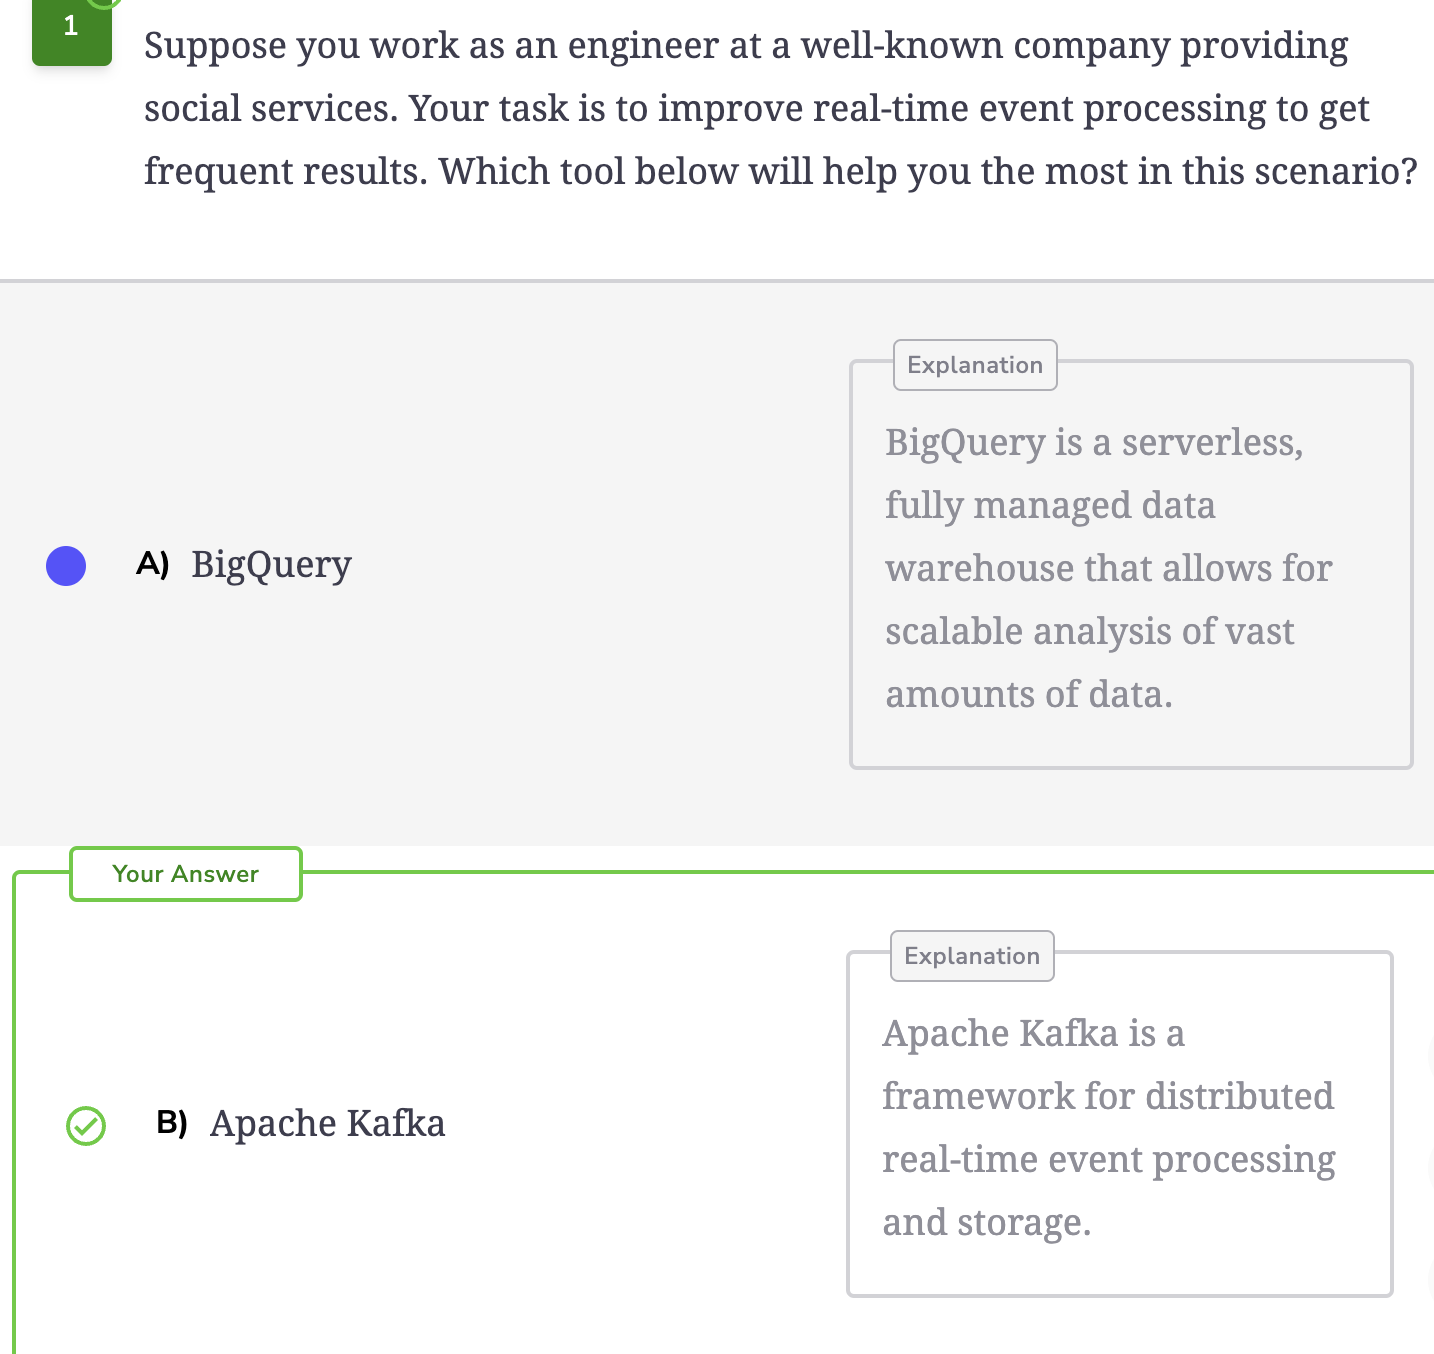
Task: Click the green circle checkmark above number badge
Action: (105, 3)
